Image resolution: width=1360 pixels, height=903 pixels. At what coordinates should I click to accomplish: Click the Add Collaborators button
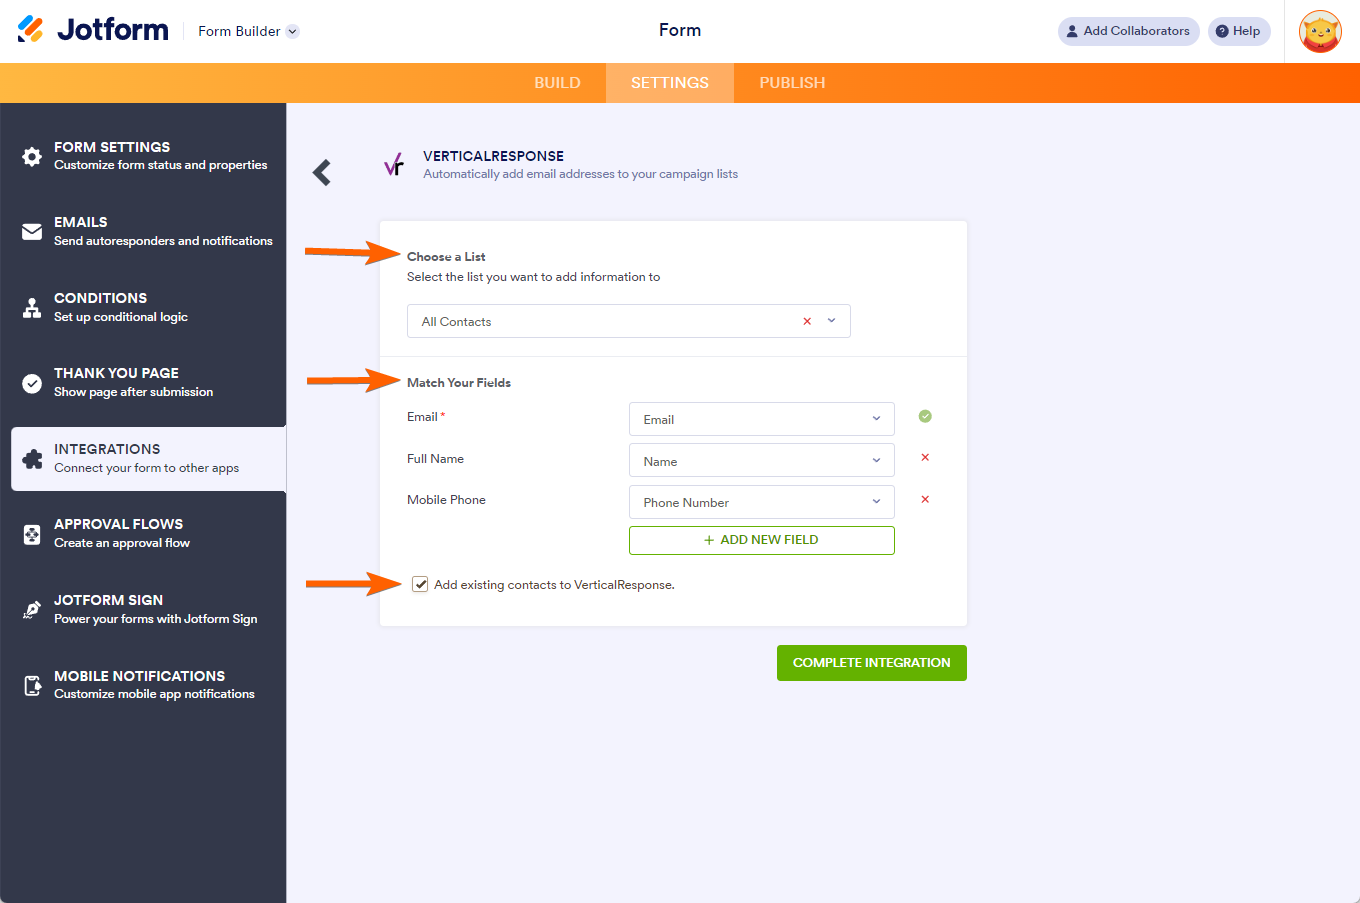[1128, 31]
